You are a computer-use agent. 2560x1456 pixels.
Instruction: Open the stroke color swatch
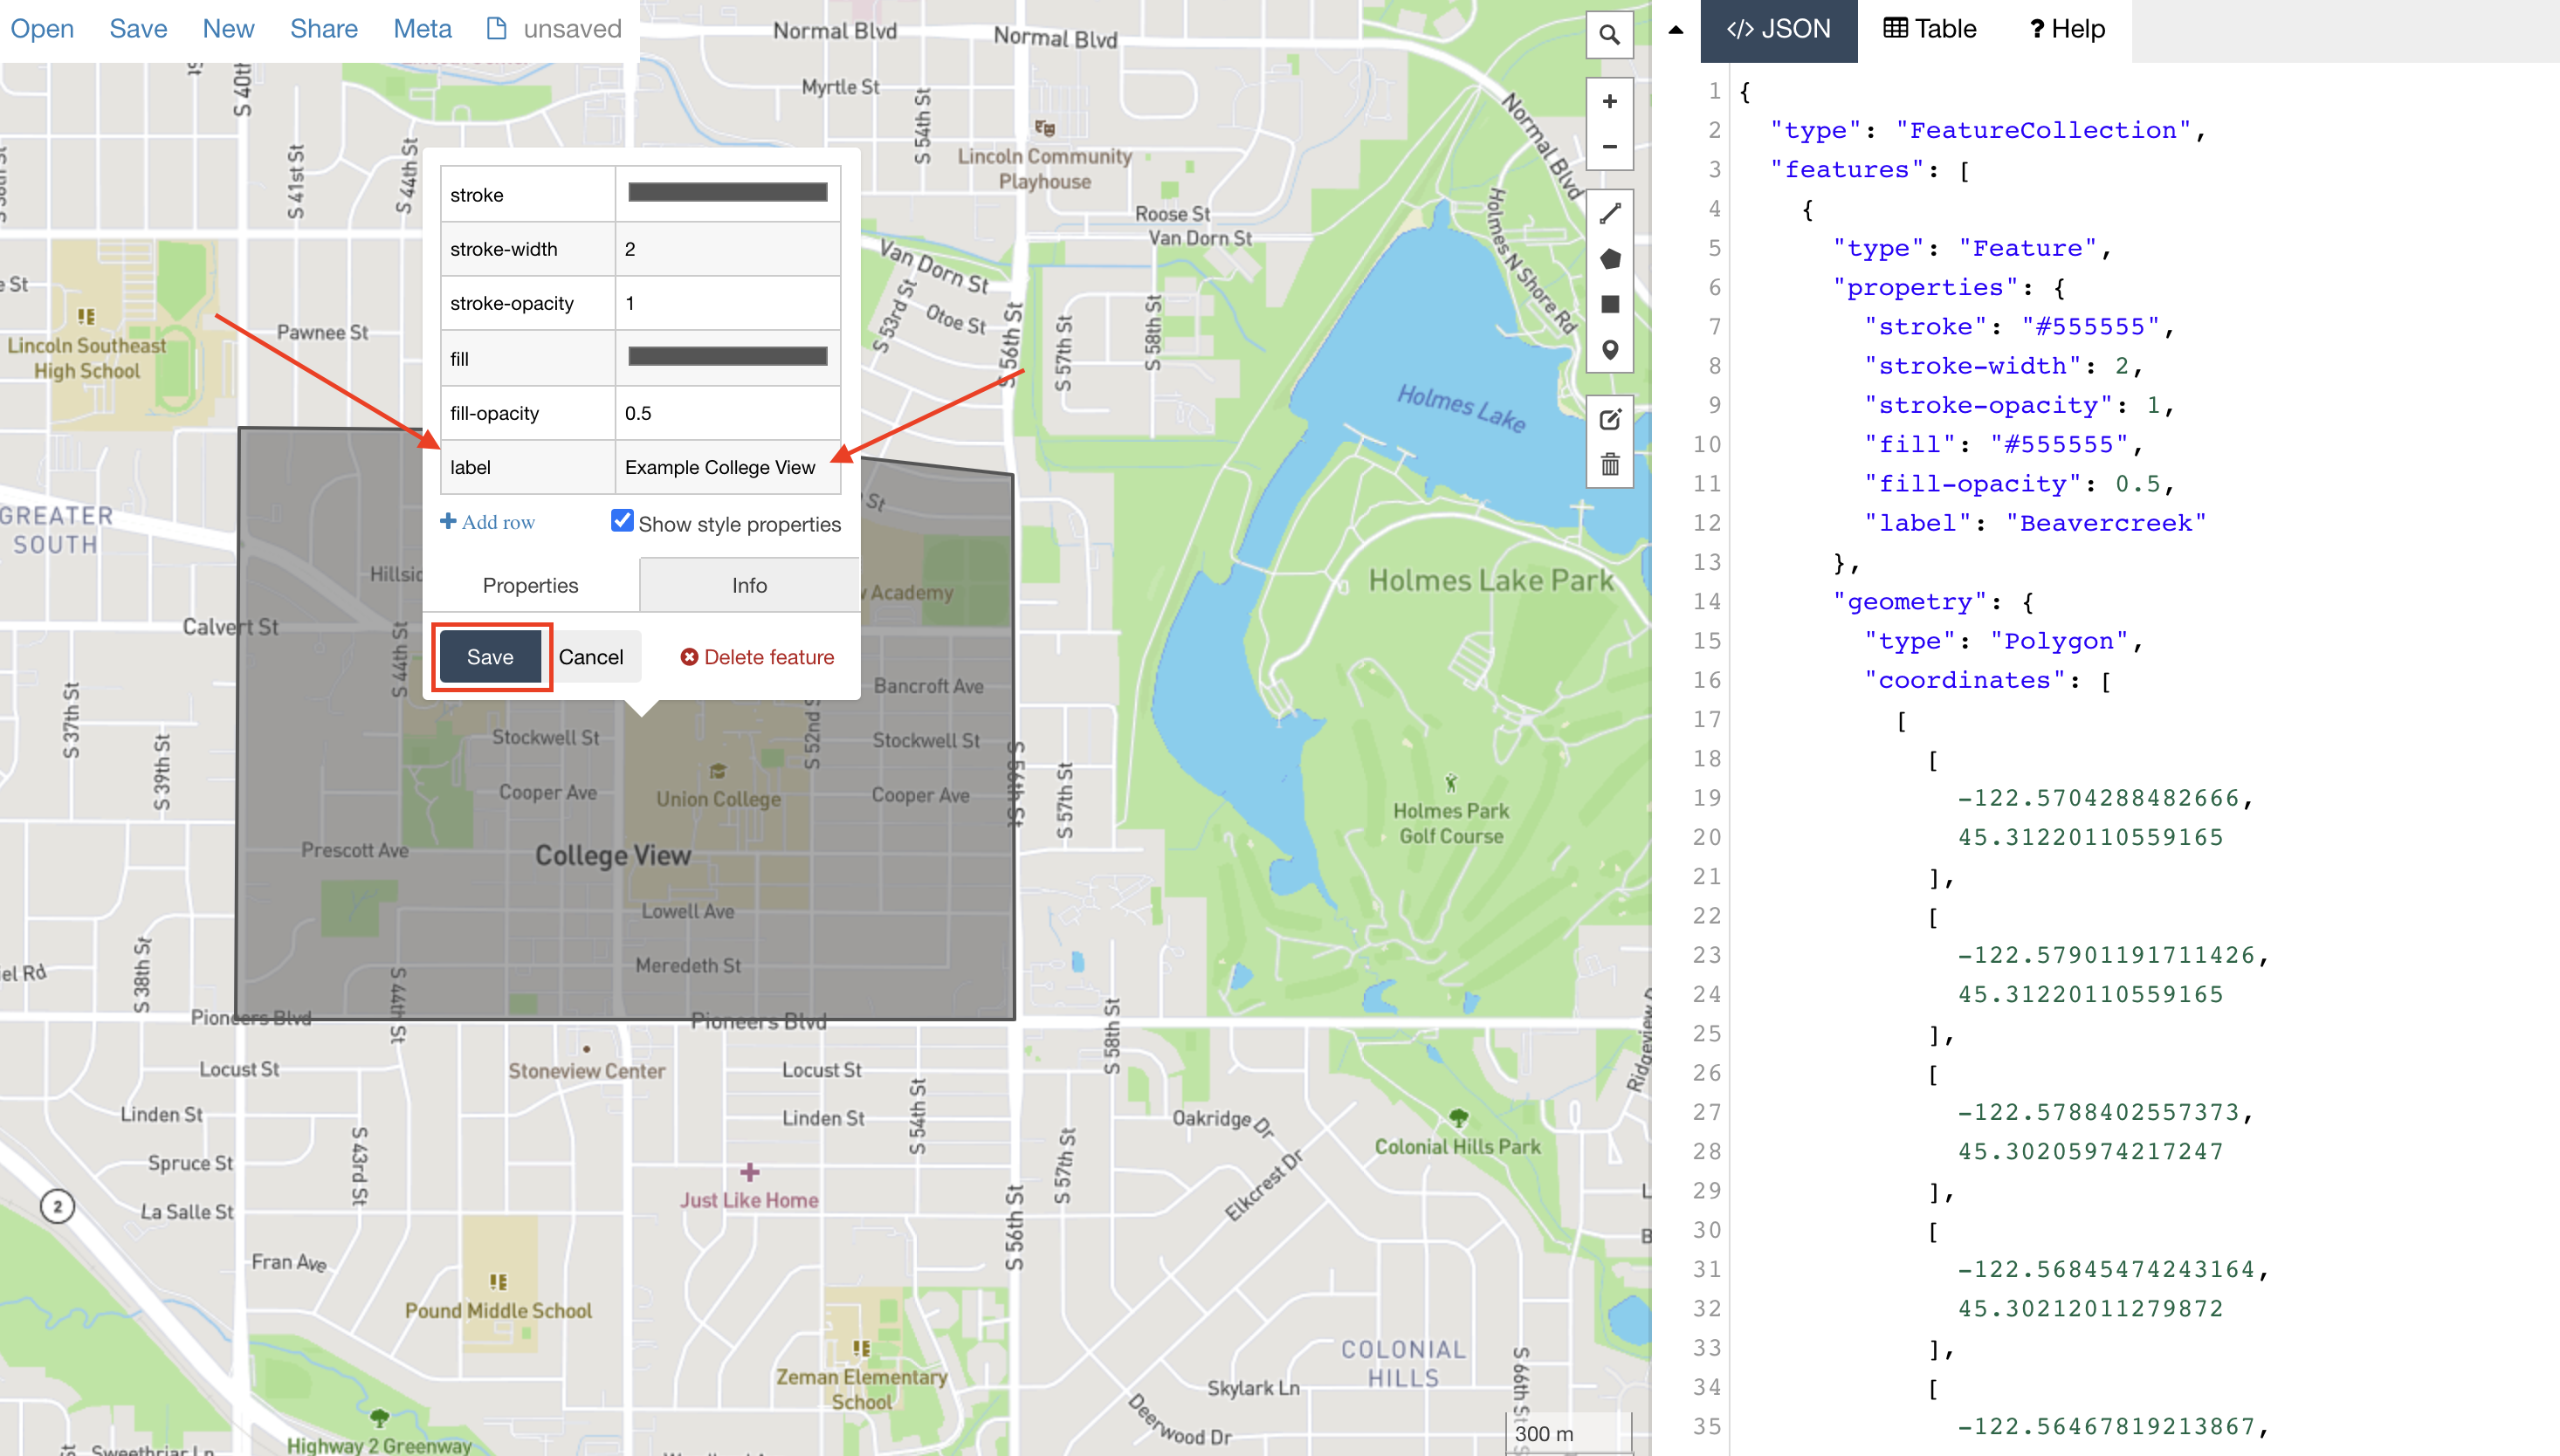tap(727, 193)
